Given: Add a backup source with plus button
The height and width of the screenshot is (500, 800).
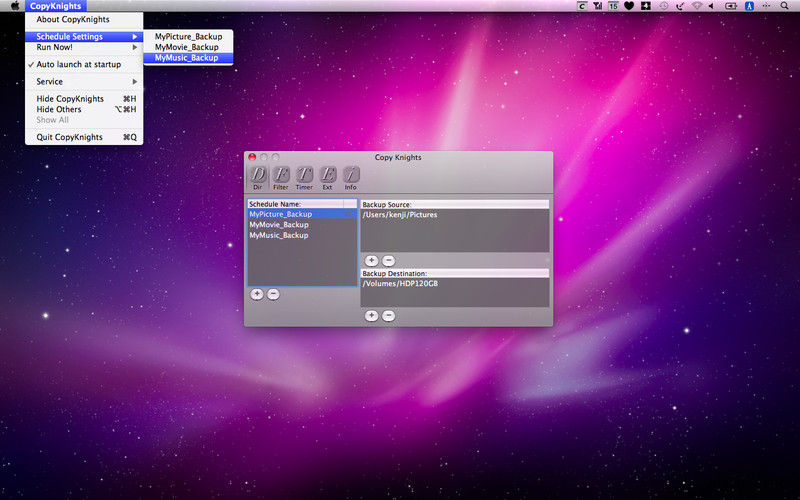Looking at the screenshot, I should point(371,261).
